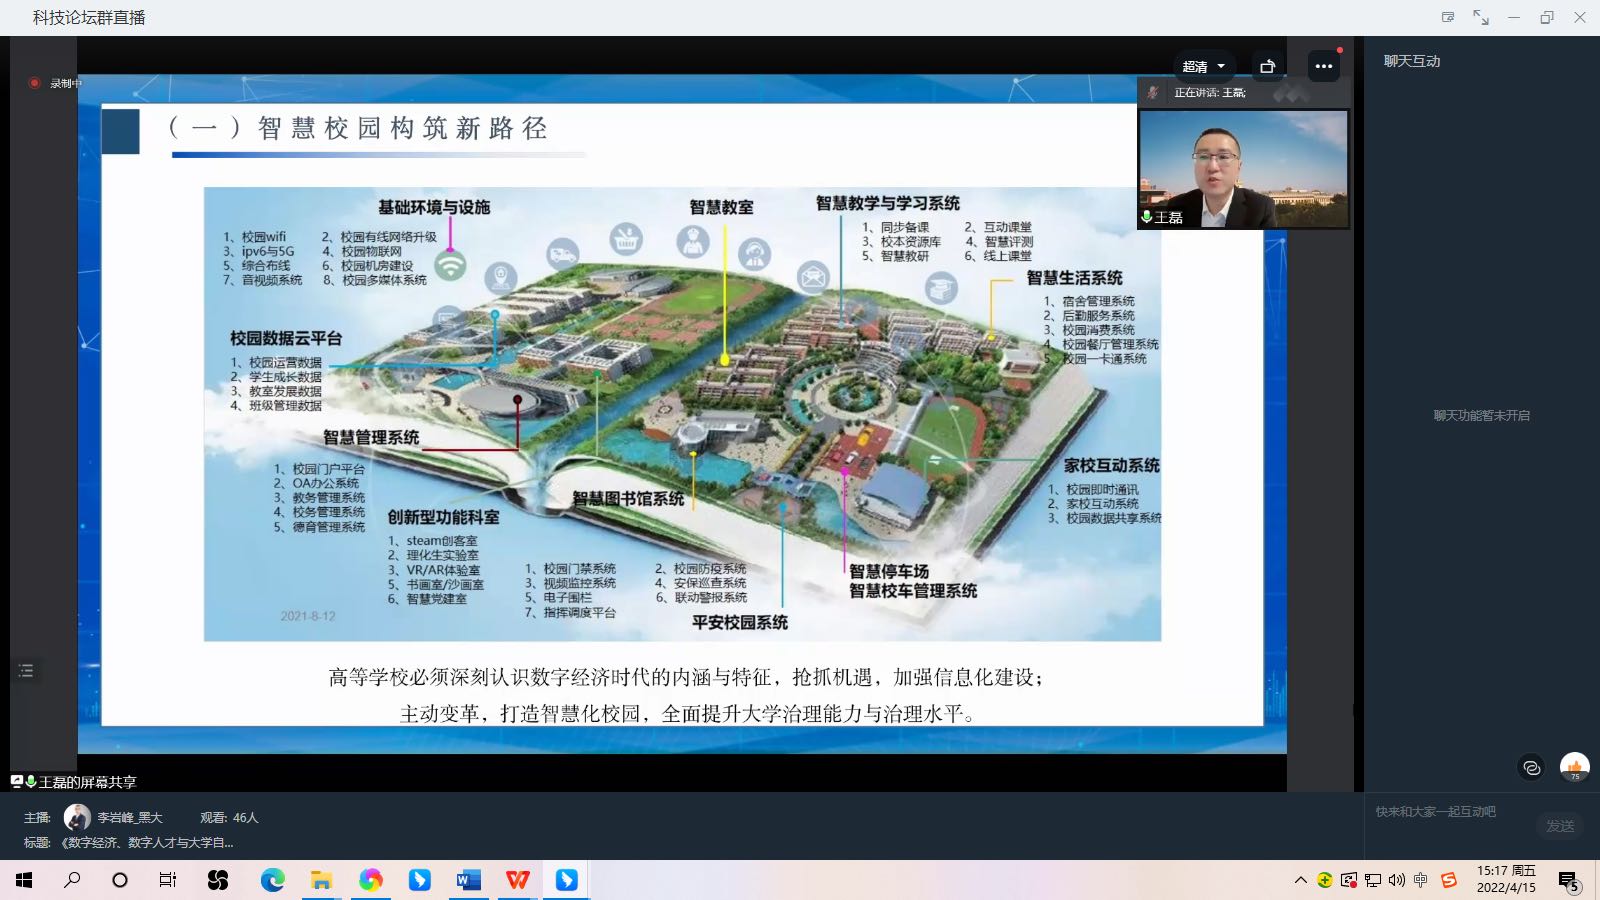1600x900 pixels.
Task: Click the speaker video thumbnail of 王磊
Action: pyautogui.click(x=1243, y=169)
